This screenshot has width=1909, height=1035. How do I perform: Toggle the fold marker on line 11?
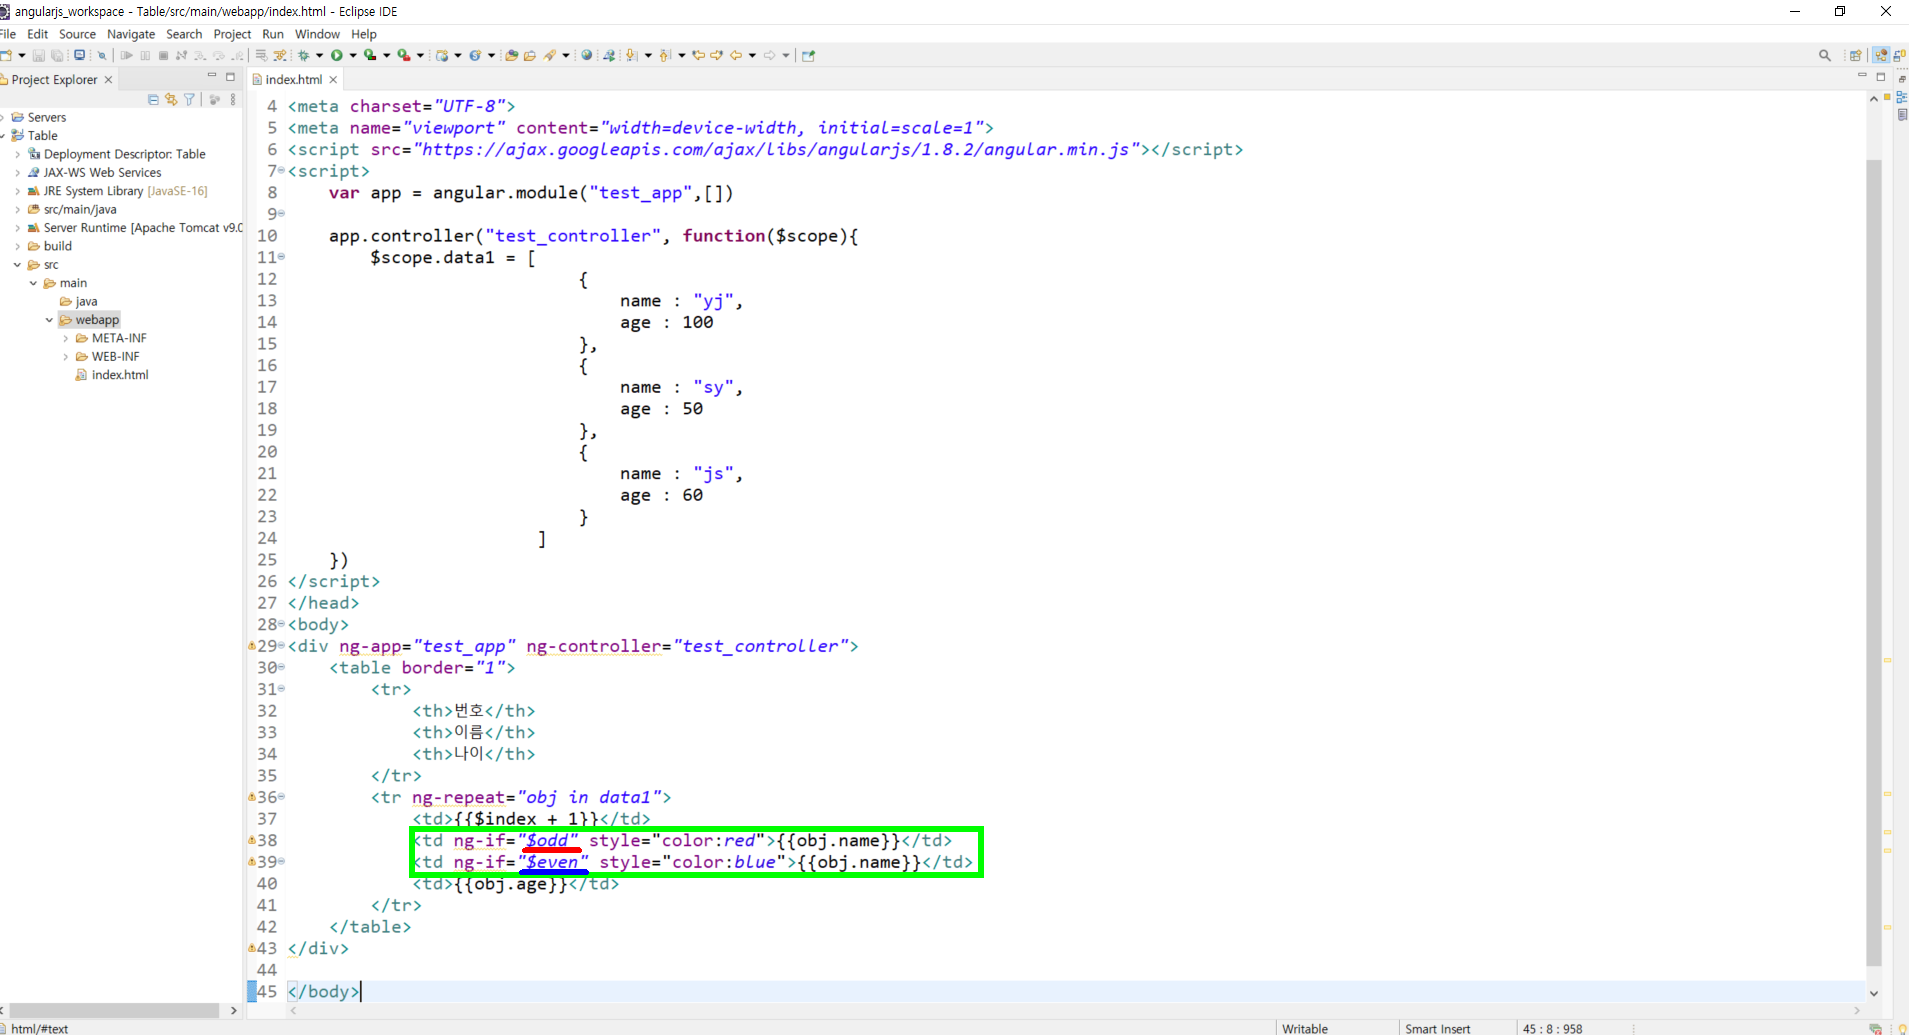(x=282, y=257)
